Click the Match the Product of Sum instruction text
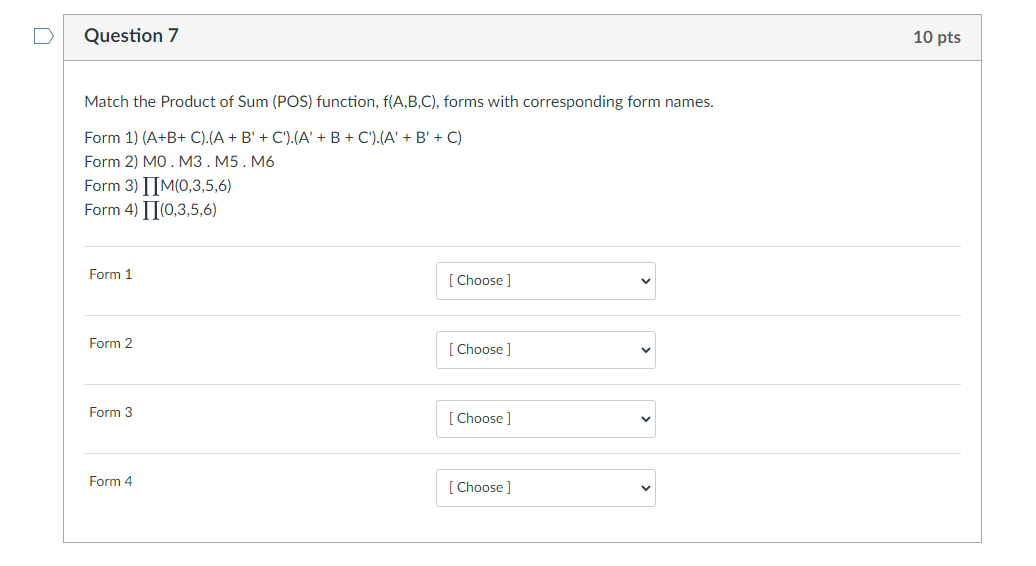 398,102
